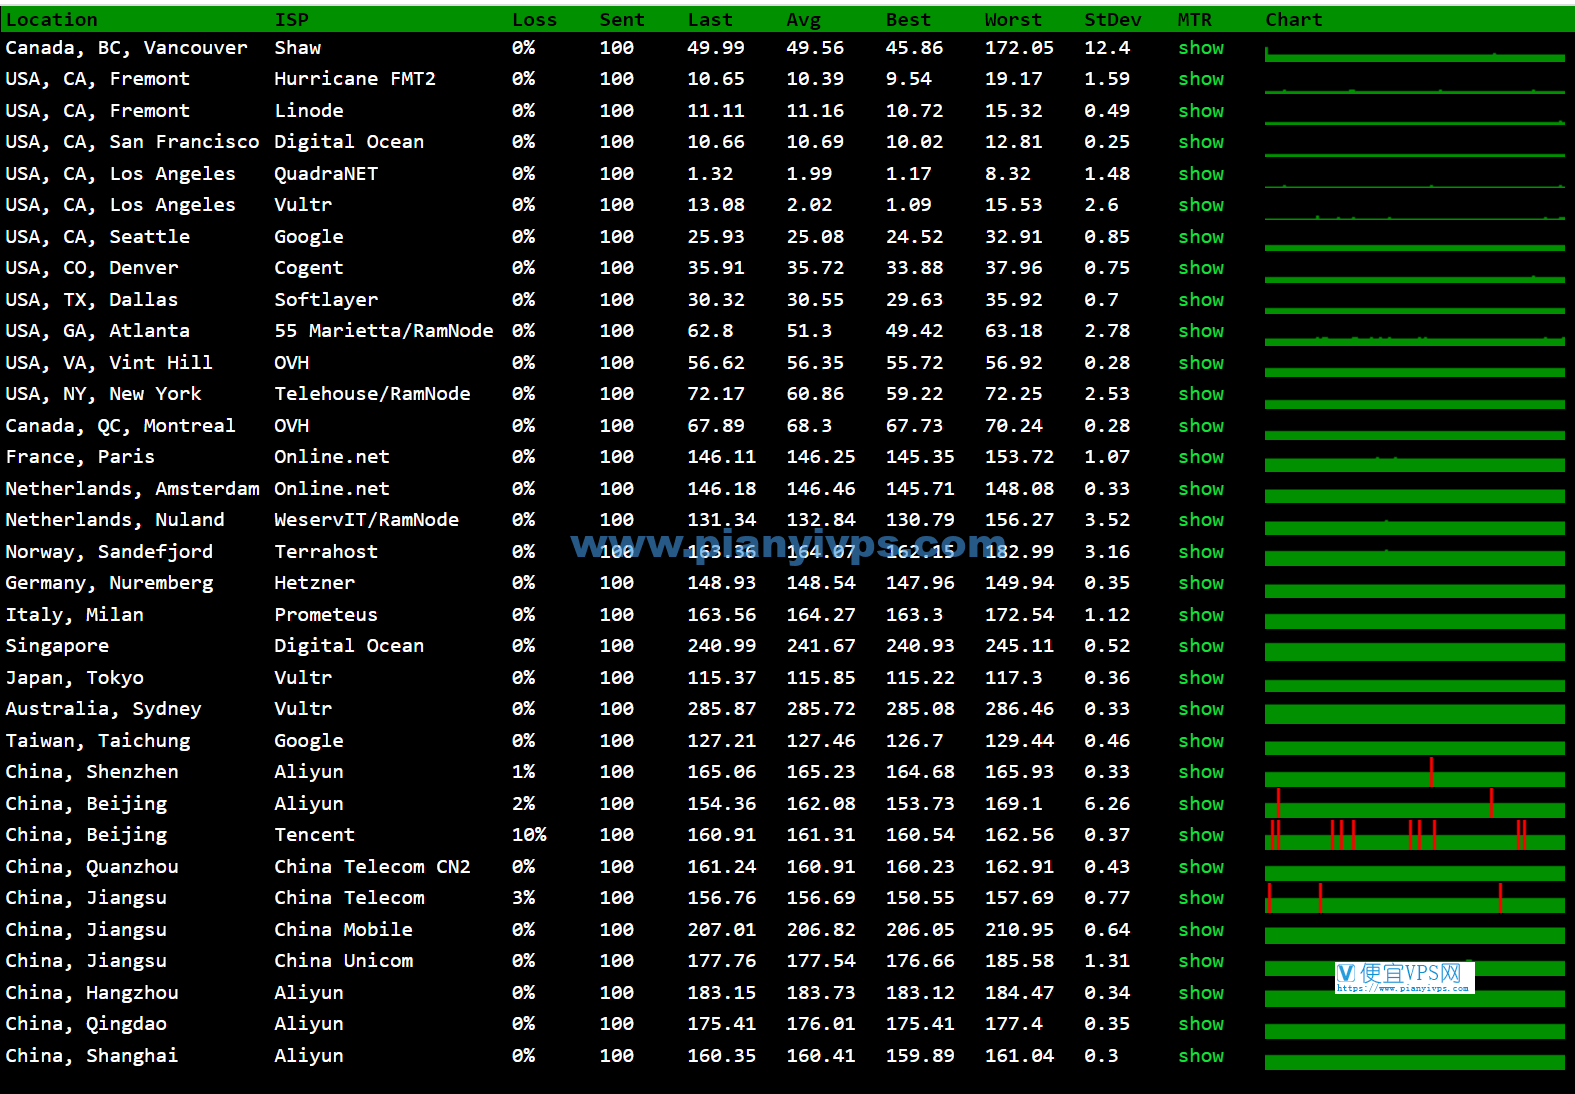This screenshot has width=1575, height=1094.
Task: Open MTR link for Denver Cogent
Action: [x=1200, y=268]
